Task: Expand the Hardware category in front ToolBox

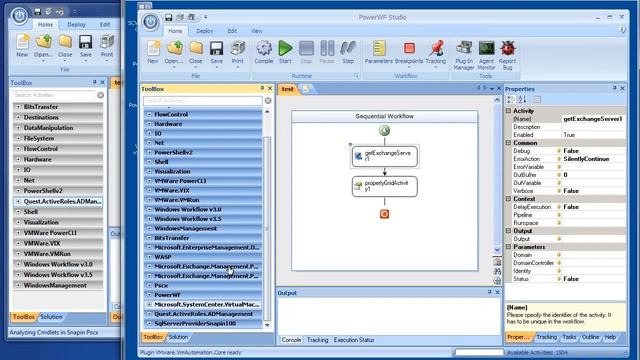Action: pos(149,124)
